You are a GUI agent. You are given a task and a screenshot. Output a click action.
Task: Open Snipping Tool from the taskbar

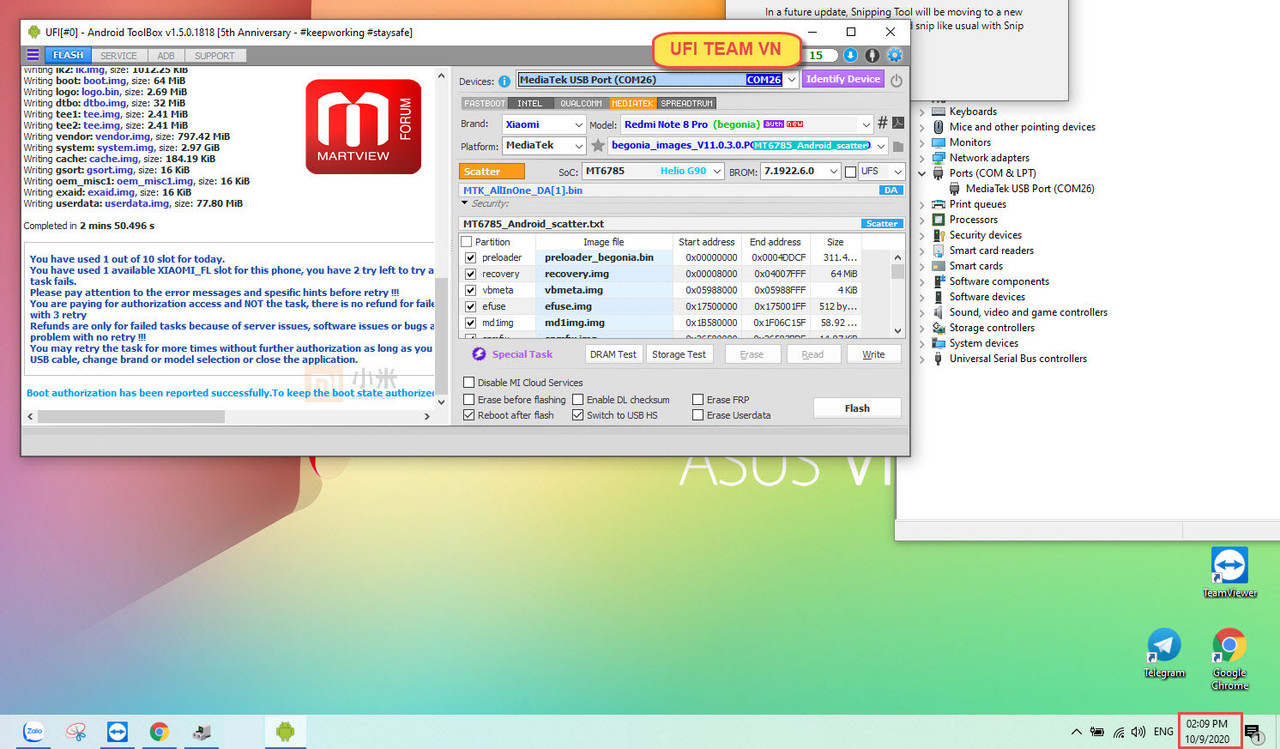[x=75, y=732]
